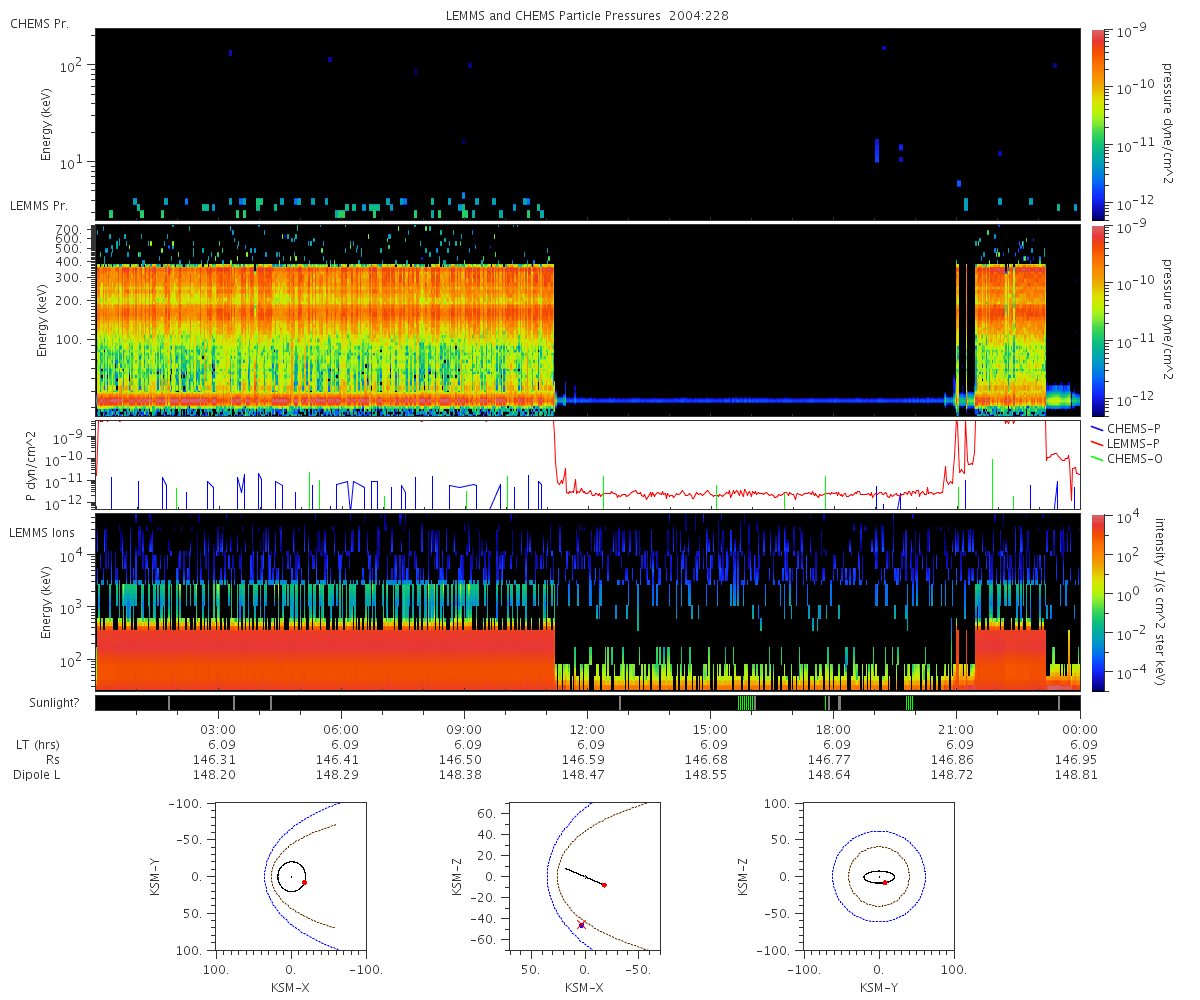Click the 'KSM-X' axis label under the left orbit plot

290,986
